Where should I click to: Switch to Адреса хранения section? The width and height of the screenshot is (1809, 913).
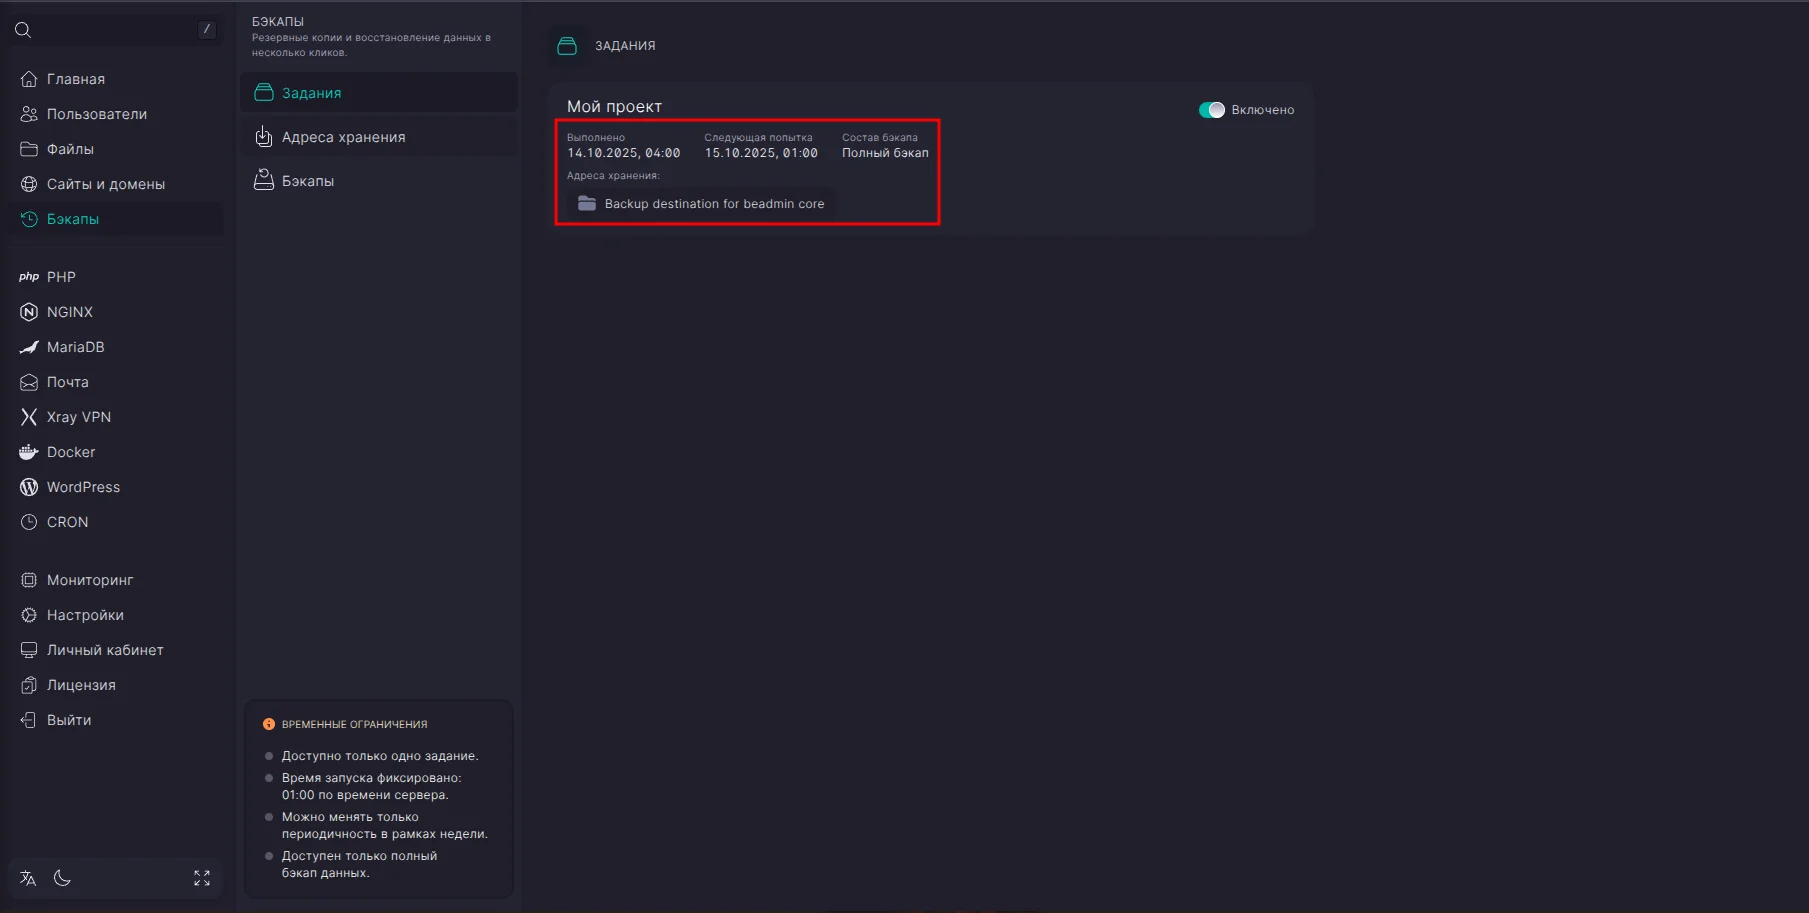click(343, 137)
